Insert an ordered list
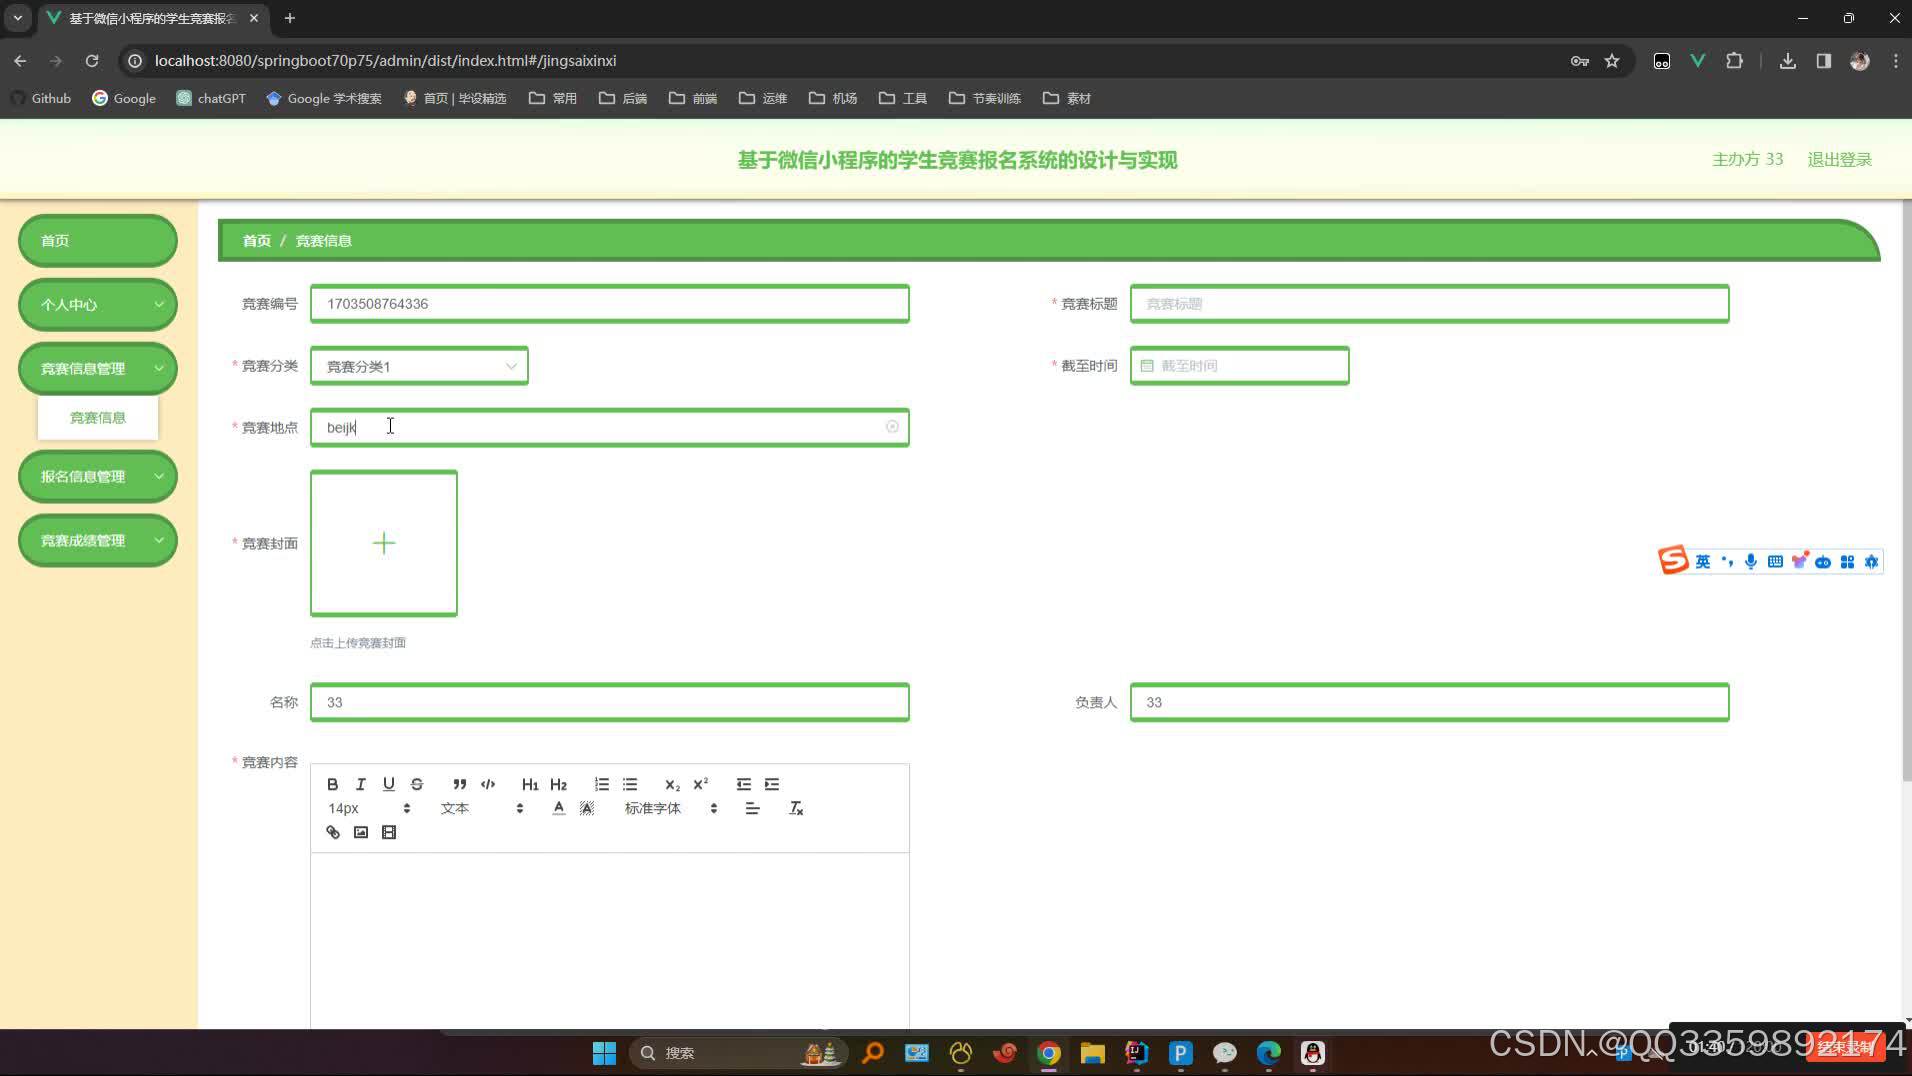This screenshot has width=1912, height=1076. pos(601,784)
